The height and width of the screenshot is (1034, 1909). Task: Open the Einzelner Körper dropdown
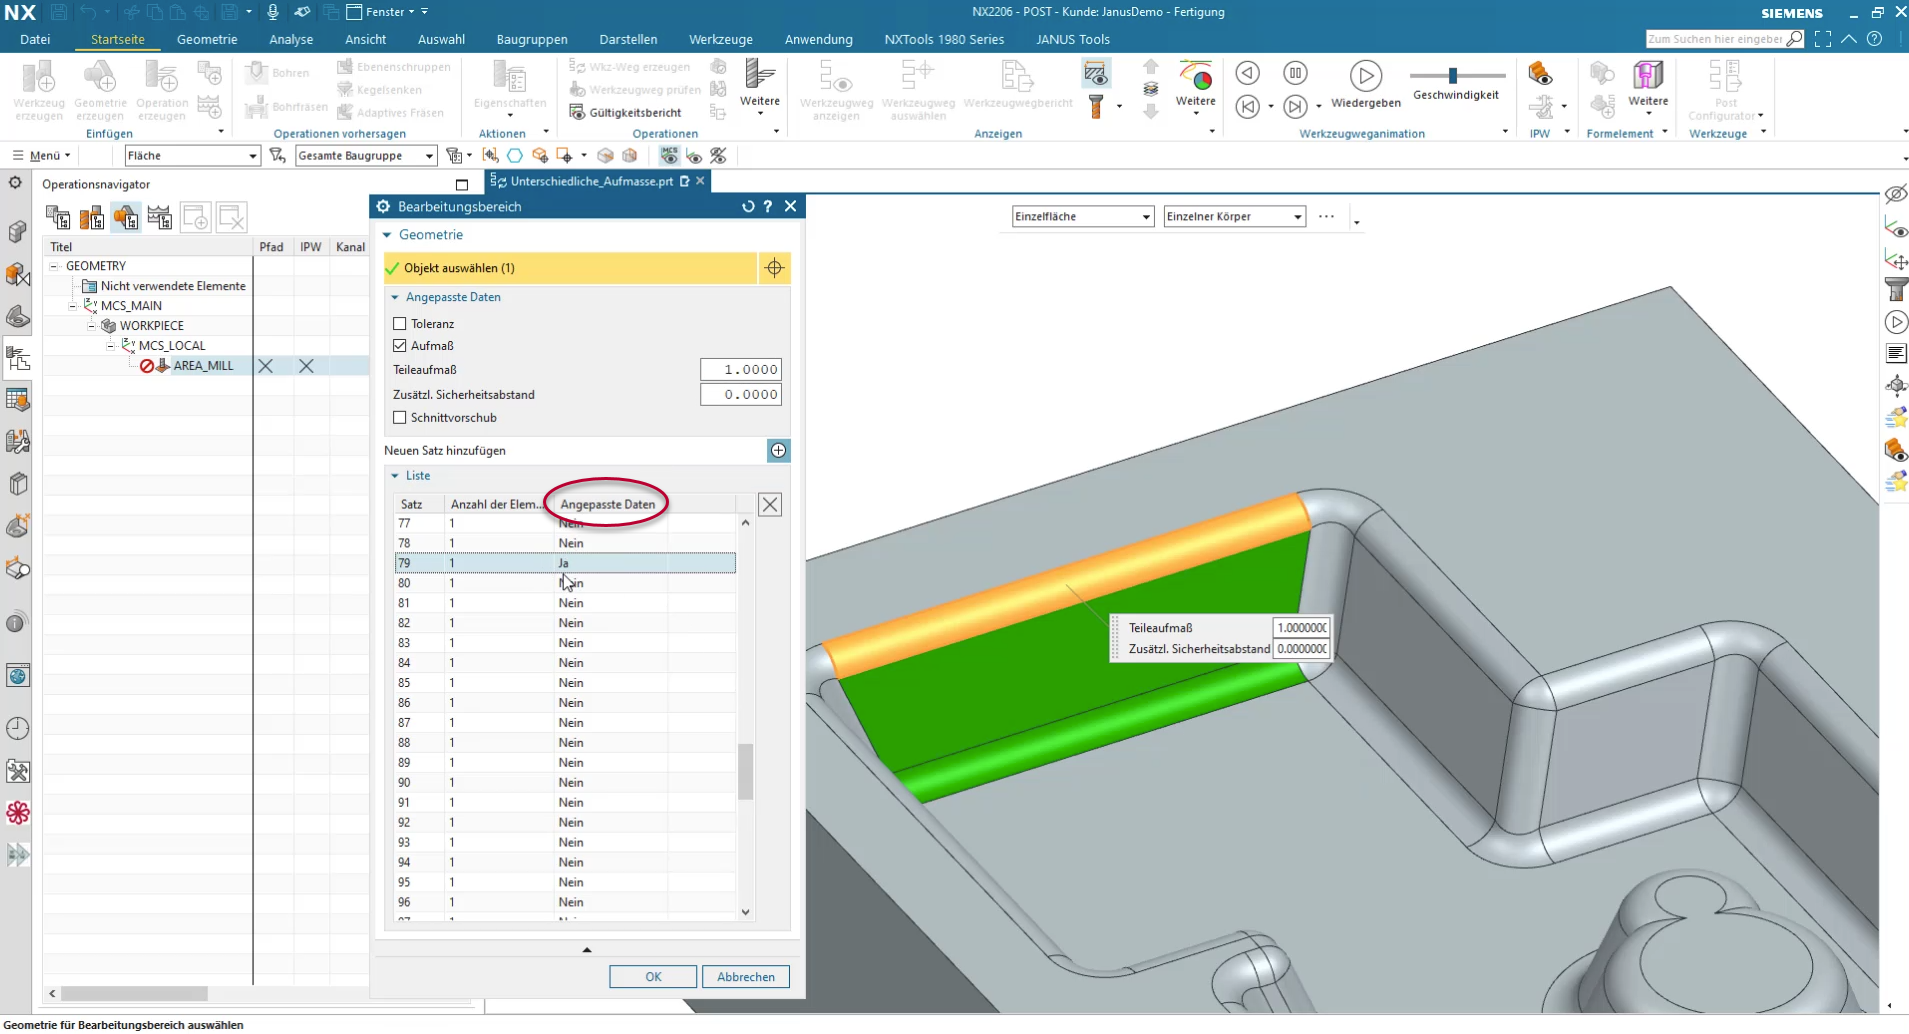[1234, 217]
